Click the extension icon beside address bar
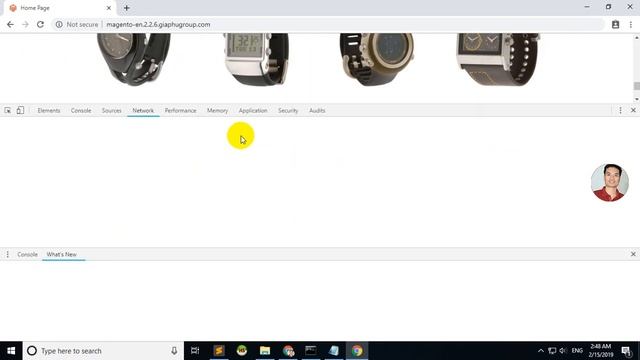The height and width of the screenshot is (360, 640). tap(616, 24)
